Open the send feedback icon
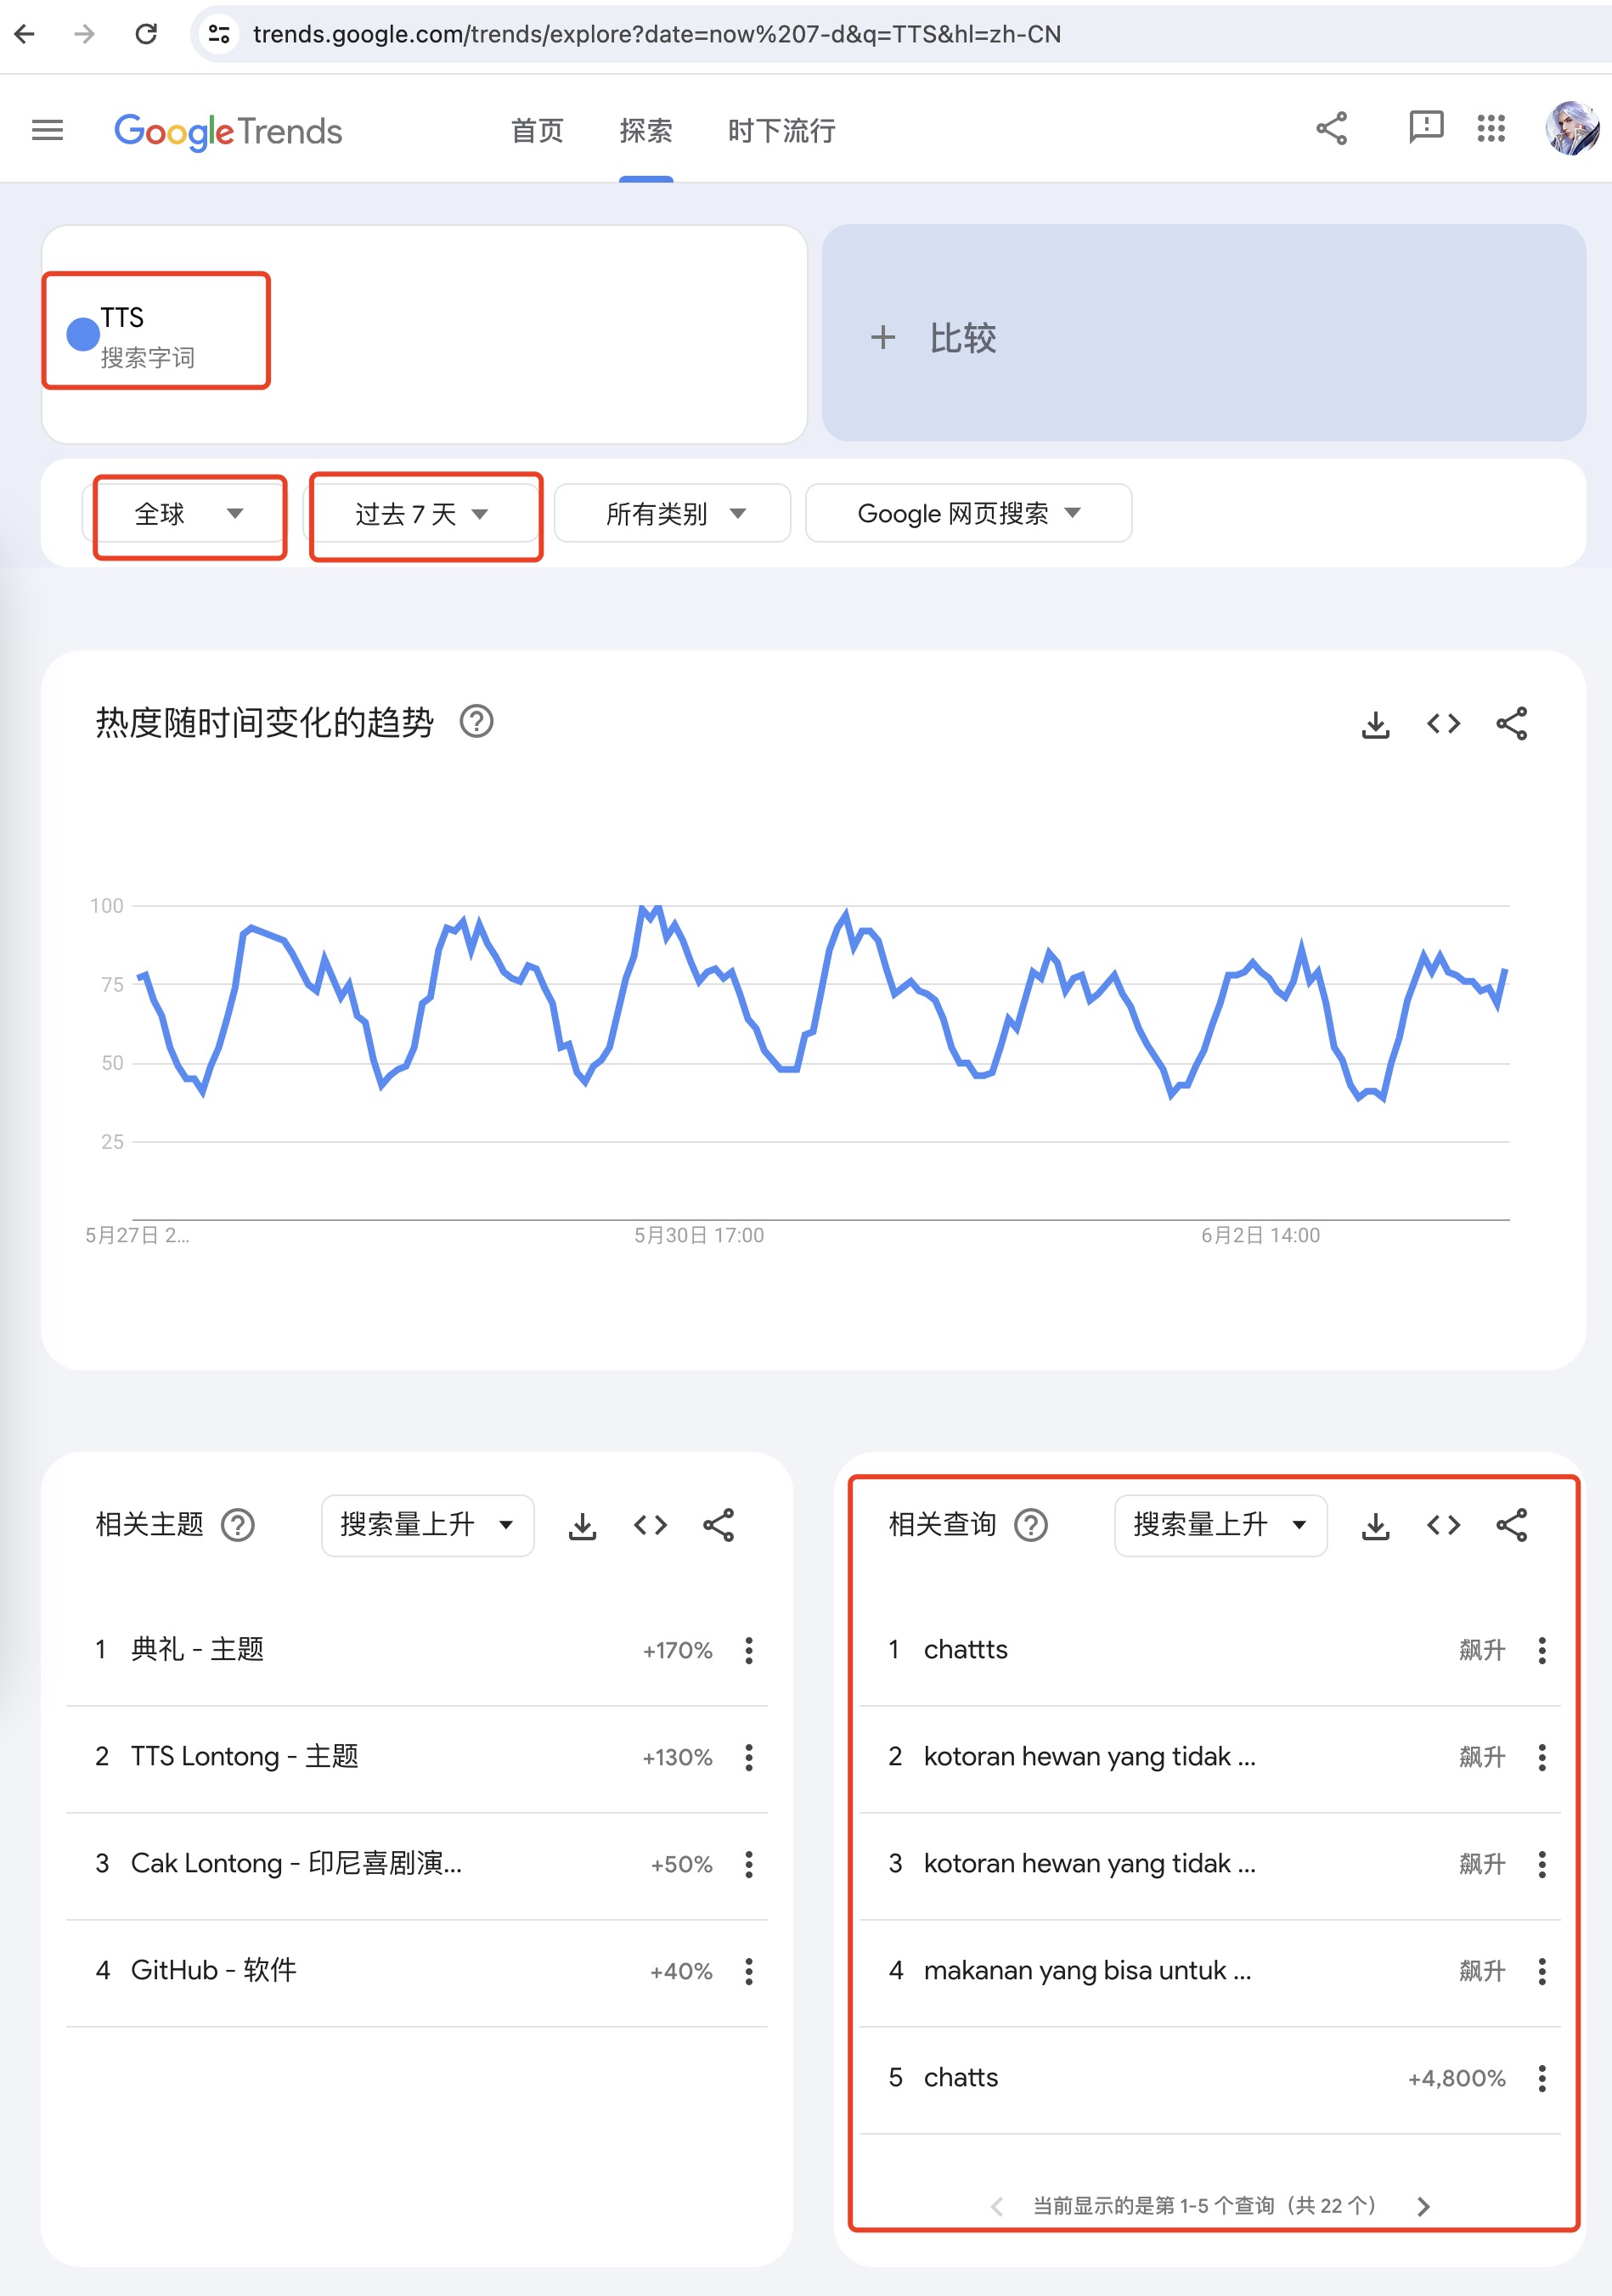1612x2296 pixels. [x=1425, y=128]
